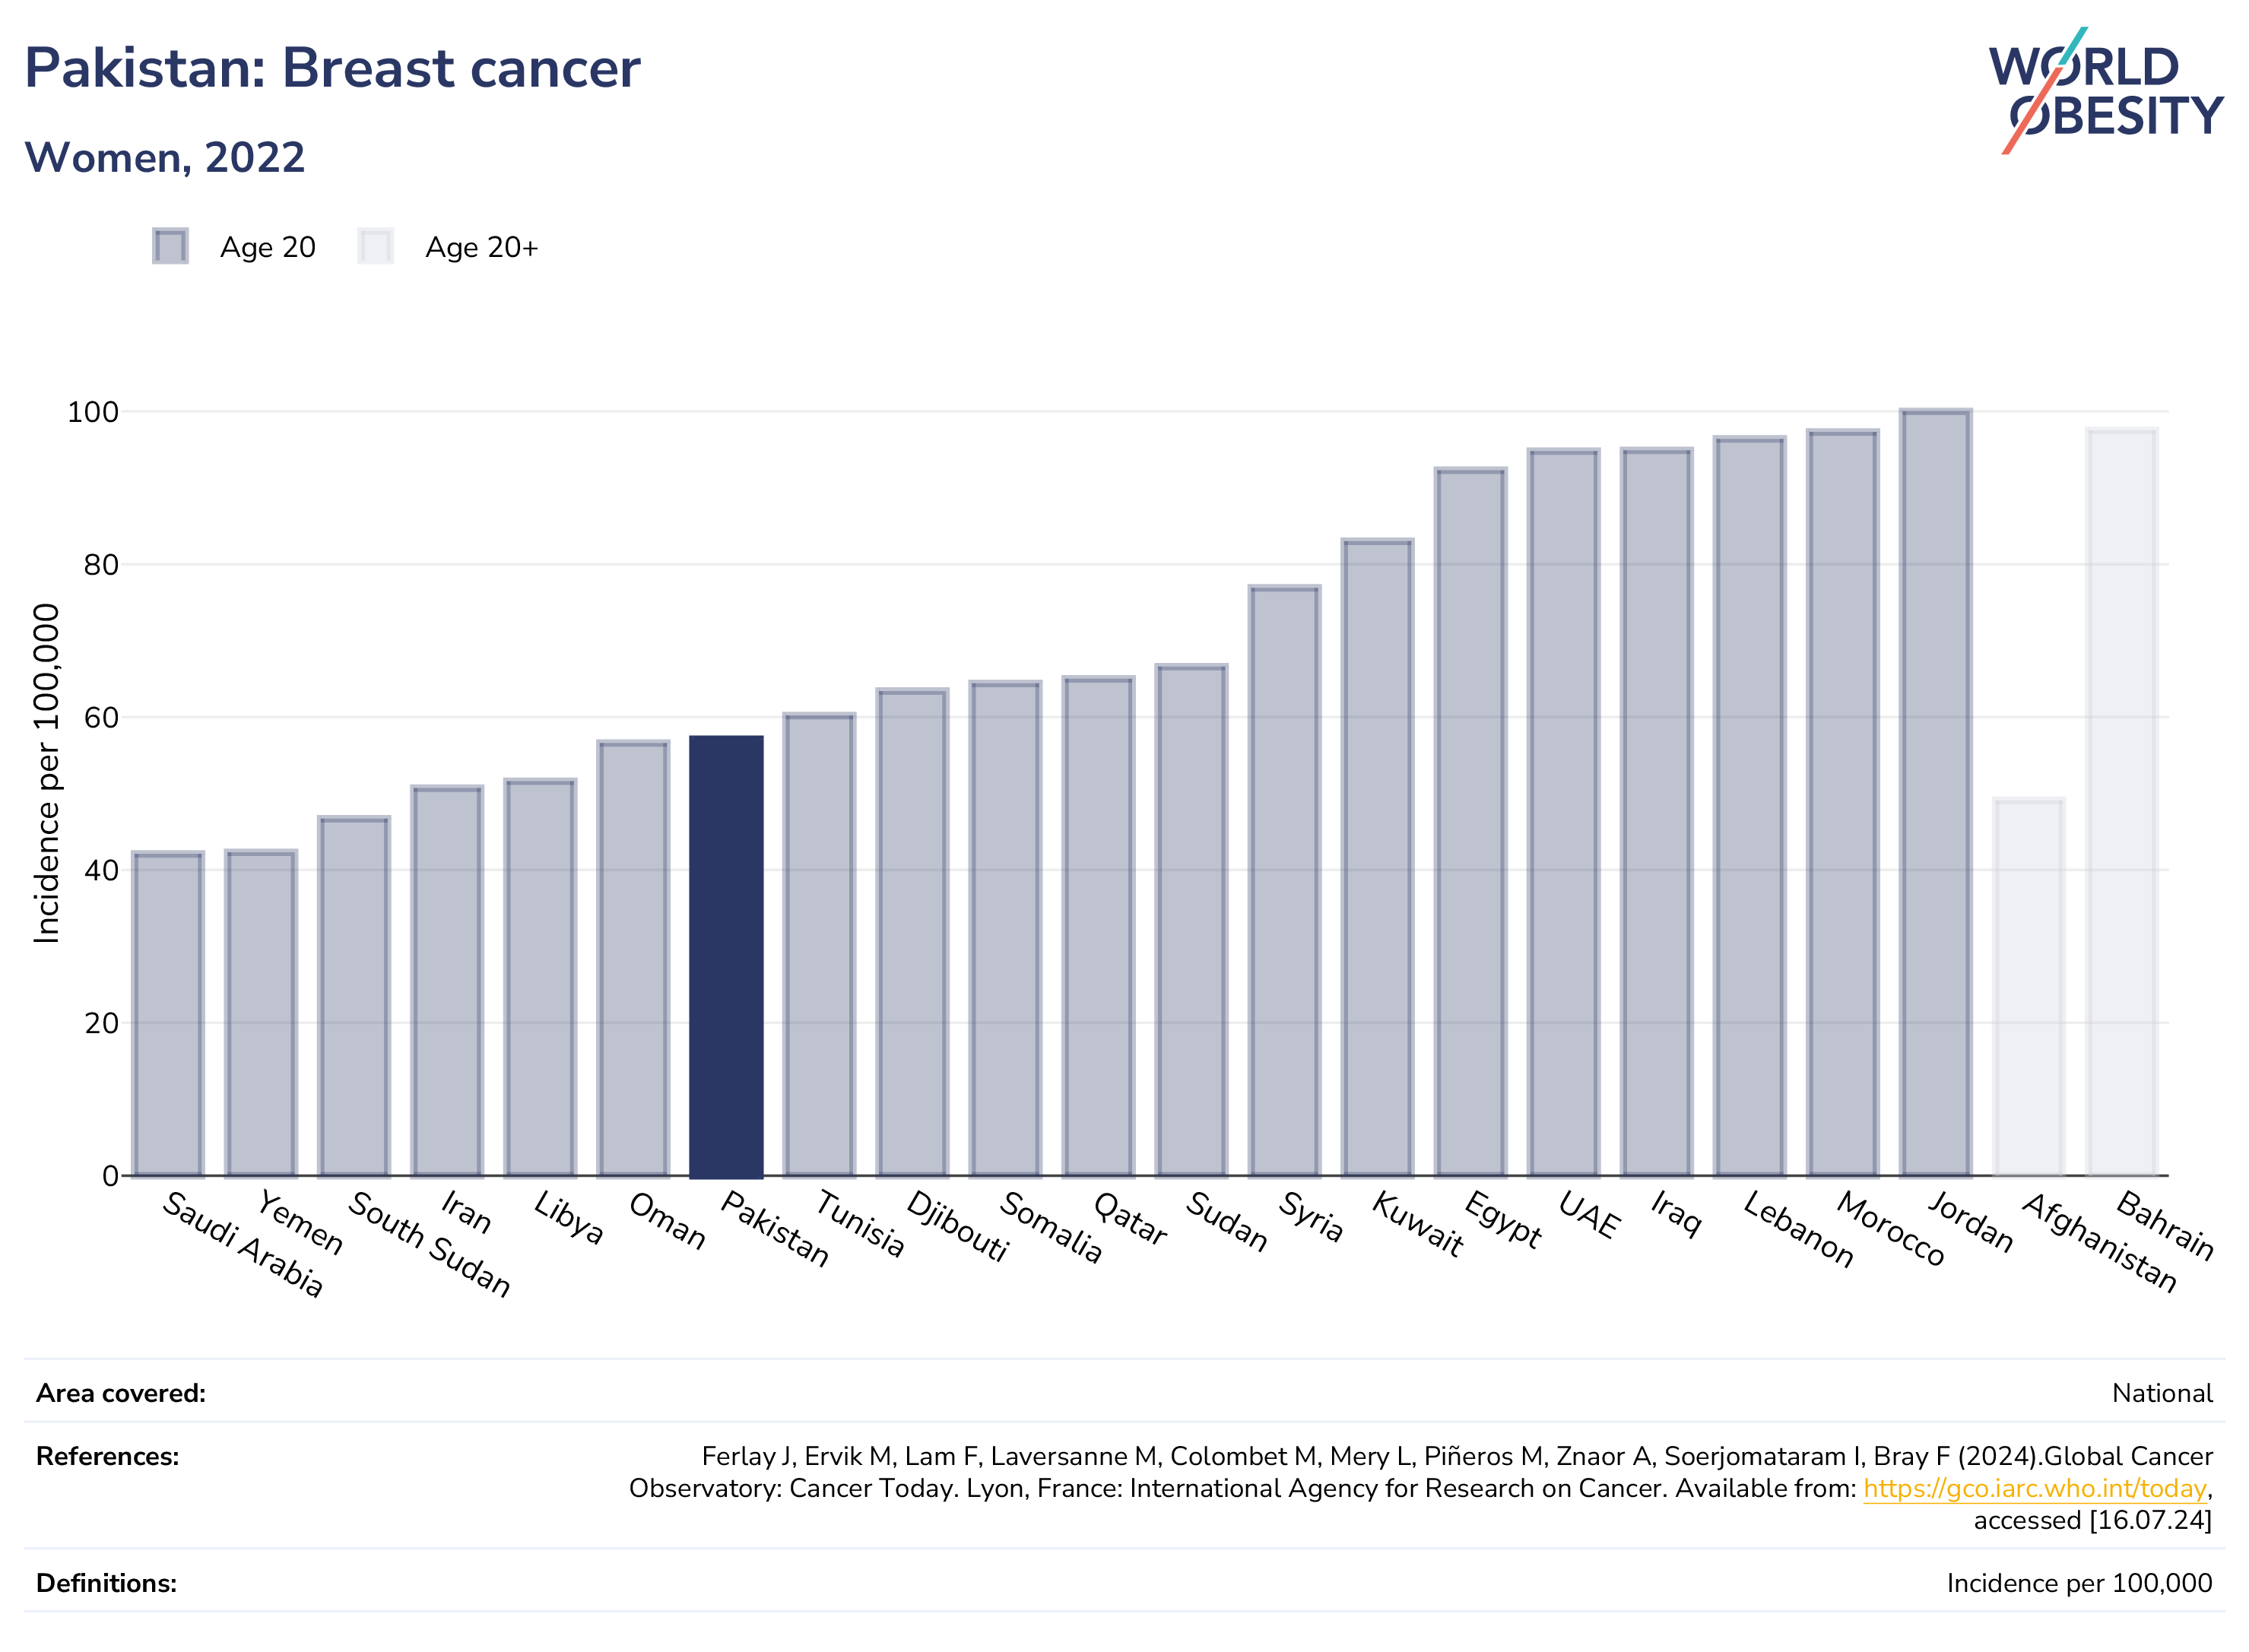The image size is (2249, 1652).
Task: Click the World Obesity logo
Action: coord(2105,91)
